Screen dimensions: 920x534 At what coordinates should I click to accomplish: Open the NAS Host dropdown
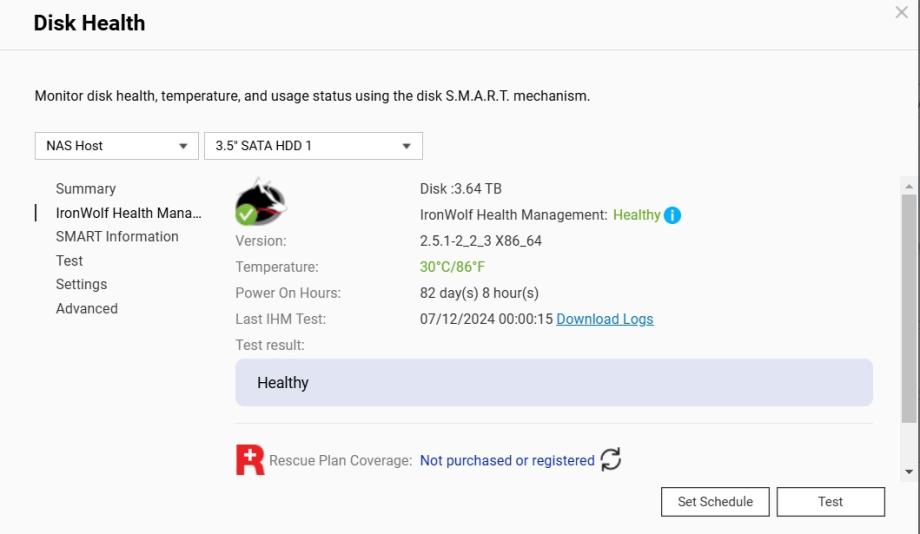116,146
